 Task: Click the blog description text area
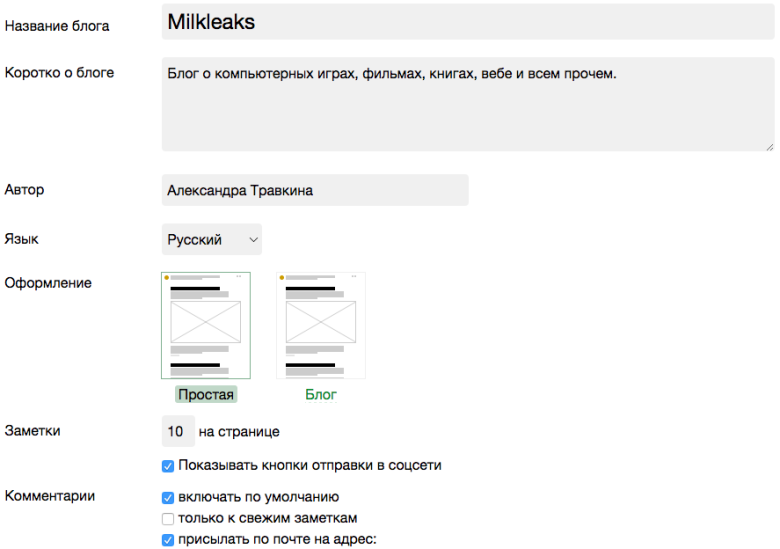point(468,104)
